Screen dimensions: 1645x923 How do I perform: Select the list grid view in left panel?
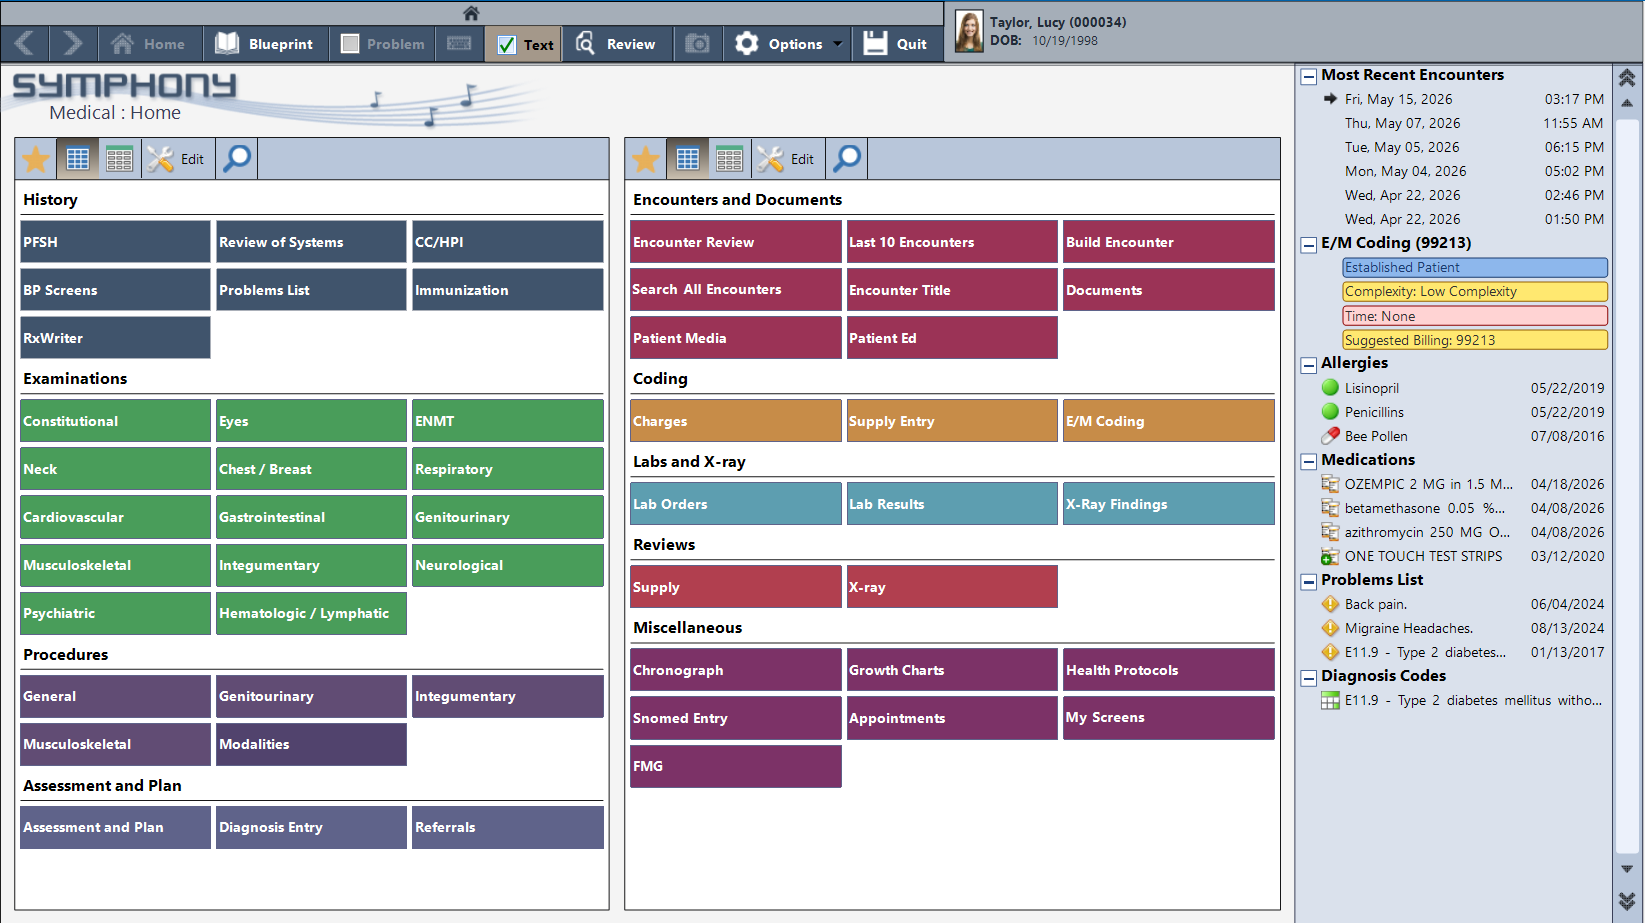(119, 159)
